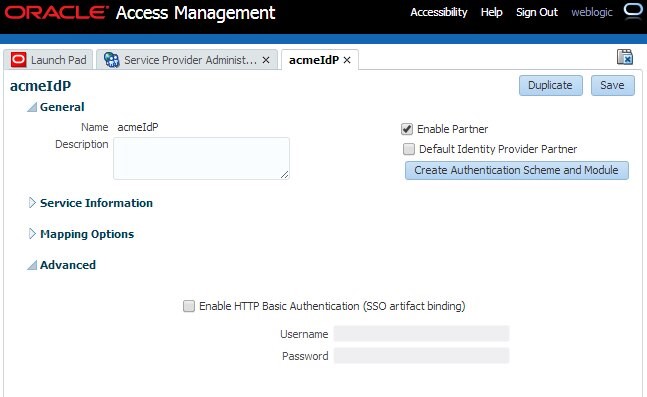Image resolution: width=647 pixels, height=397 pixels.
Task: Open the Help link
Action: (x=491, y=12)
